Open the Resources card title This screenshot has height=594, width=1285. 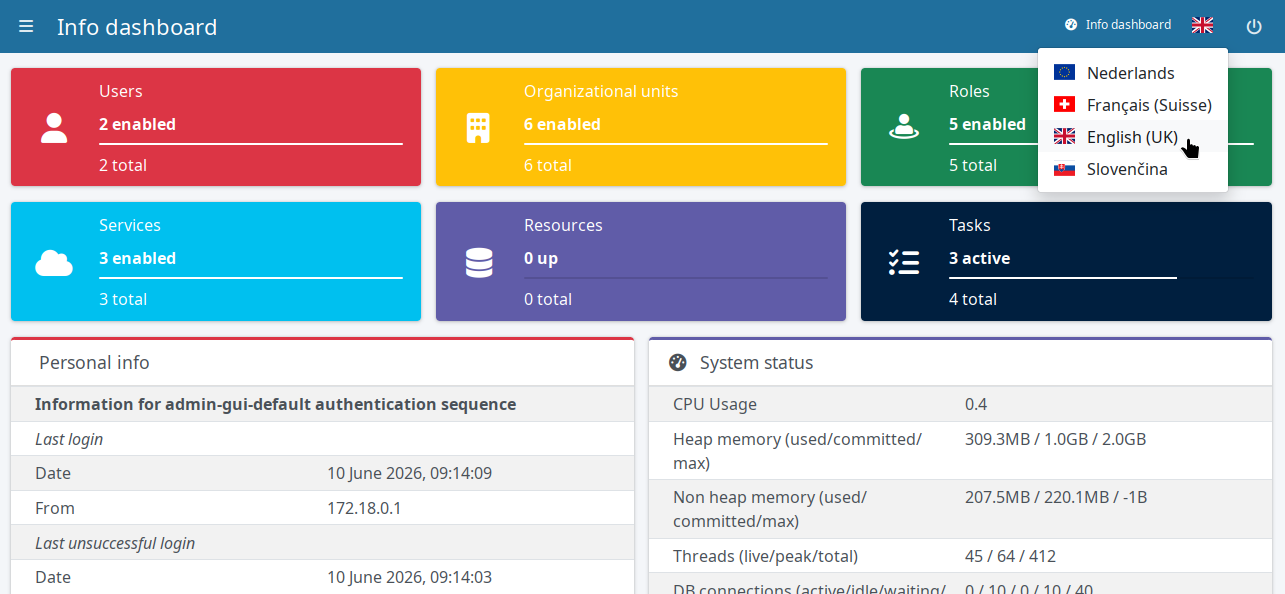[563, 225]
